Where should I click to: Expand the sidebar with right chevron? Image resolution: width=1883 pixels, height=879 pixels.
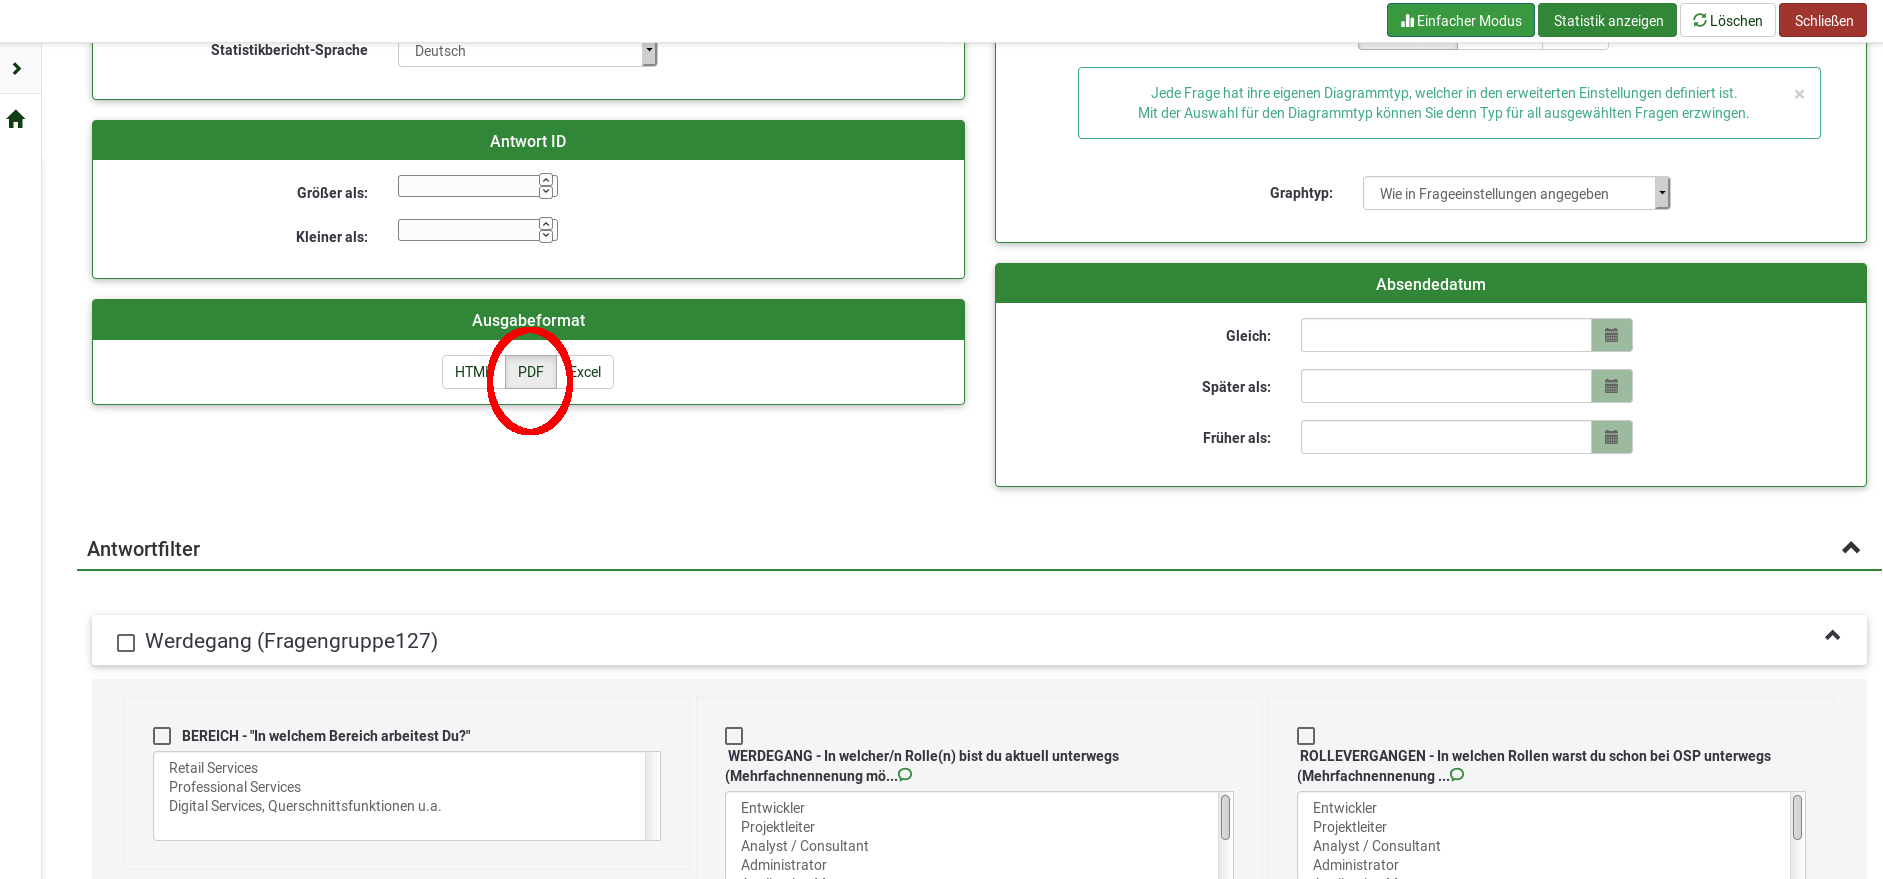pos(16,69)
